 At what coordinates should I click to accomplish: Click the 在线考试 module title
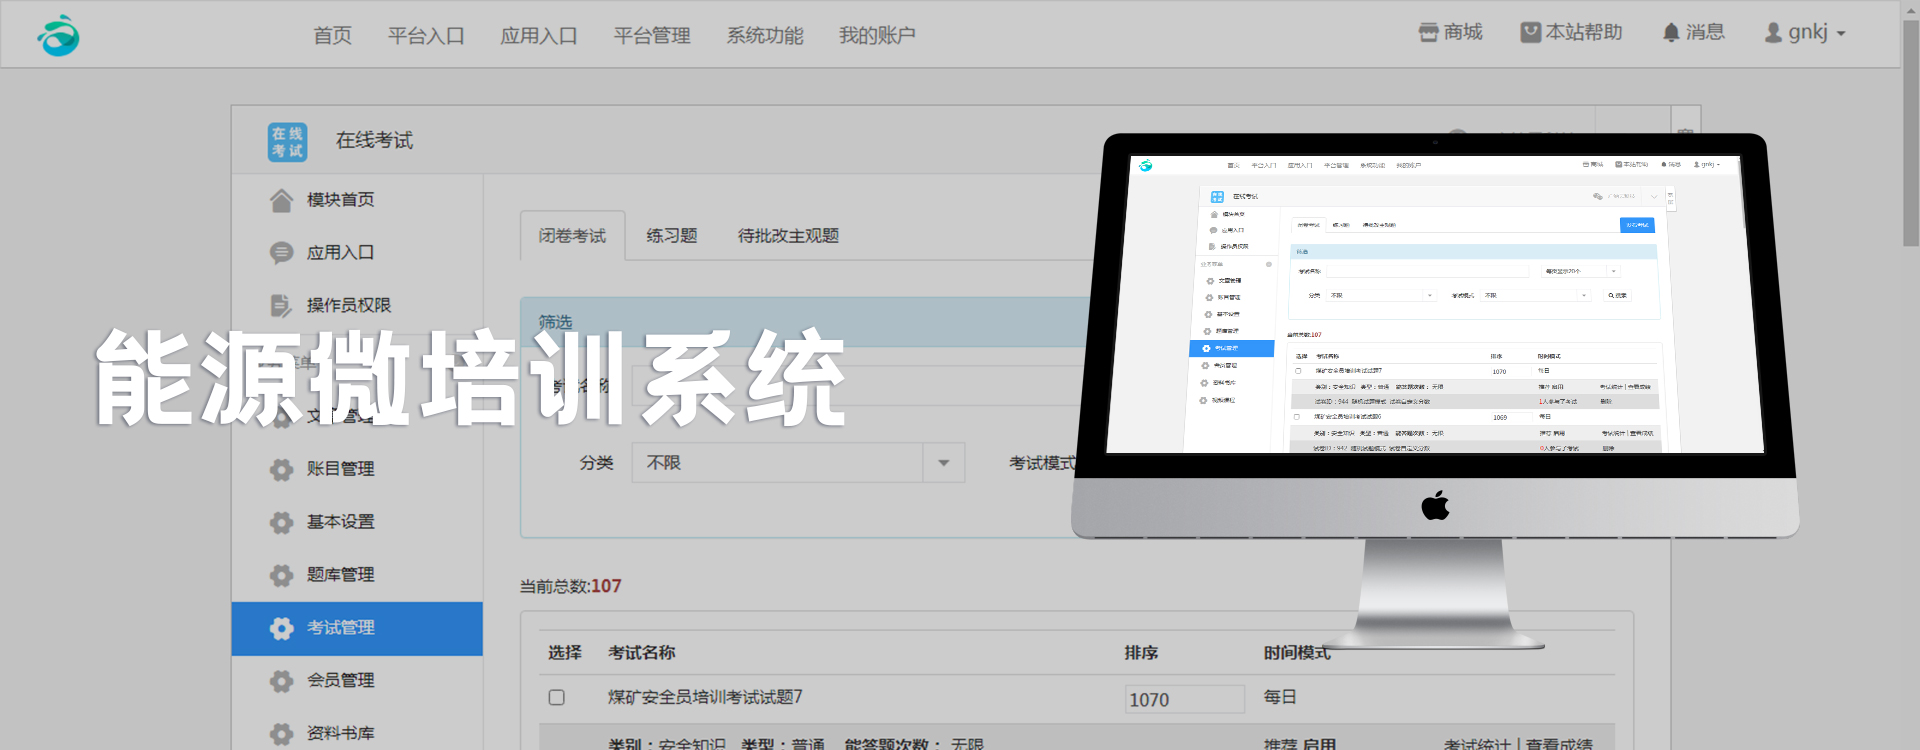[375, 141]
